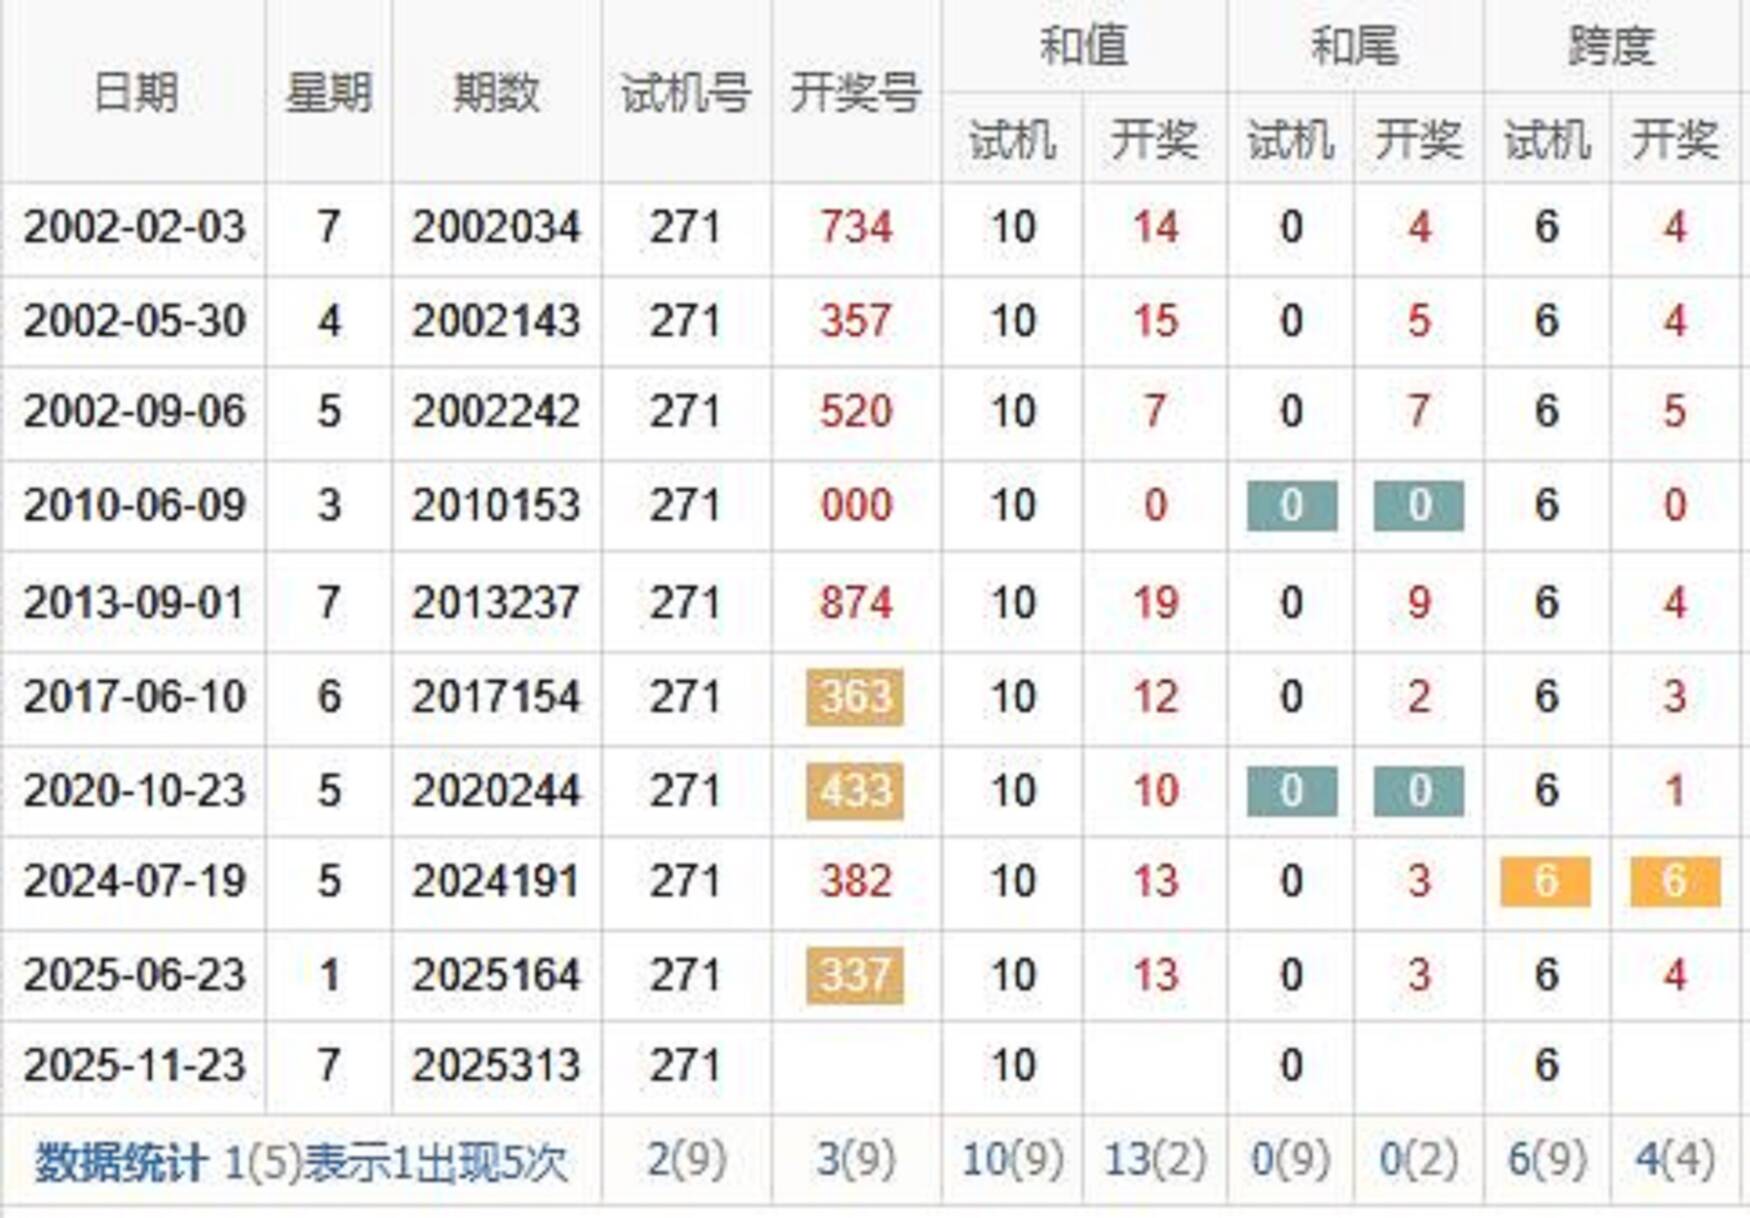Click the 开奖号 column header
This screenshot has height=1218, width=1750.
855,93
